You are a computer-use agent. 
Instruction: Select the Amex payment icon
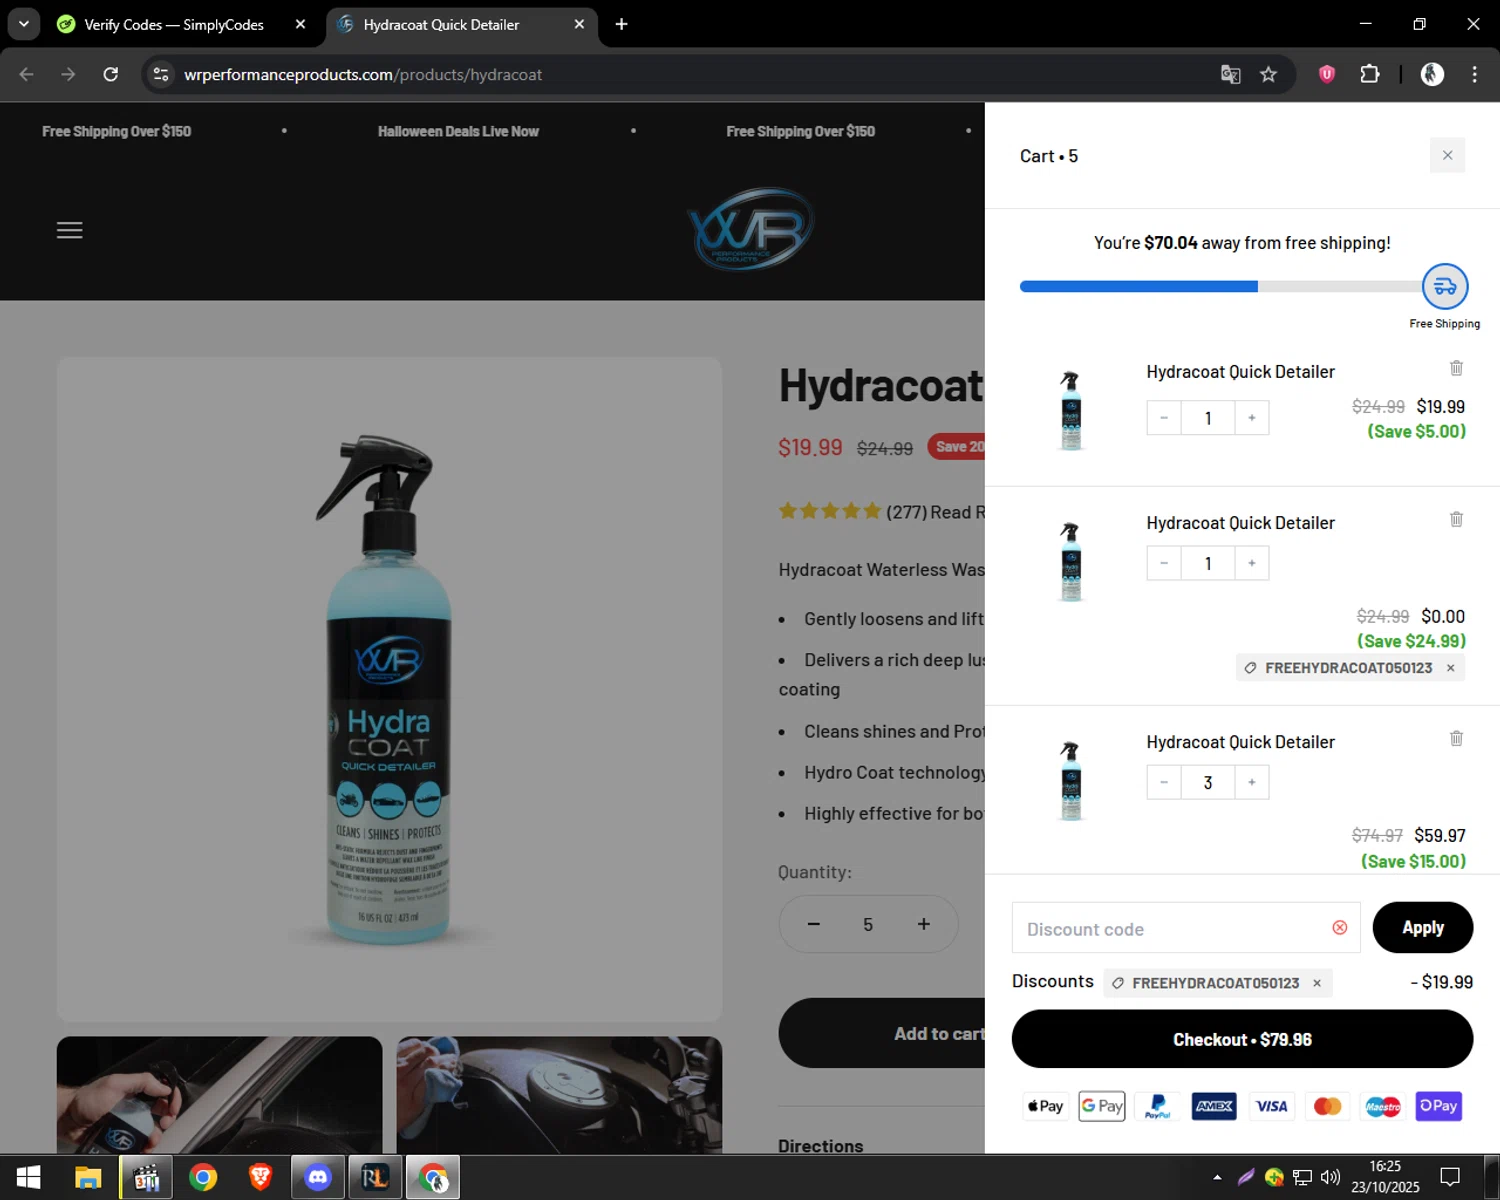pos(1214,1106)
